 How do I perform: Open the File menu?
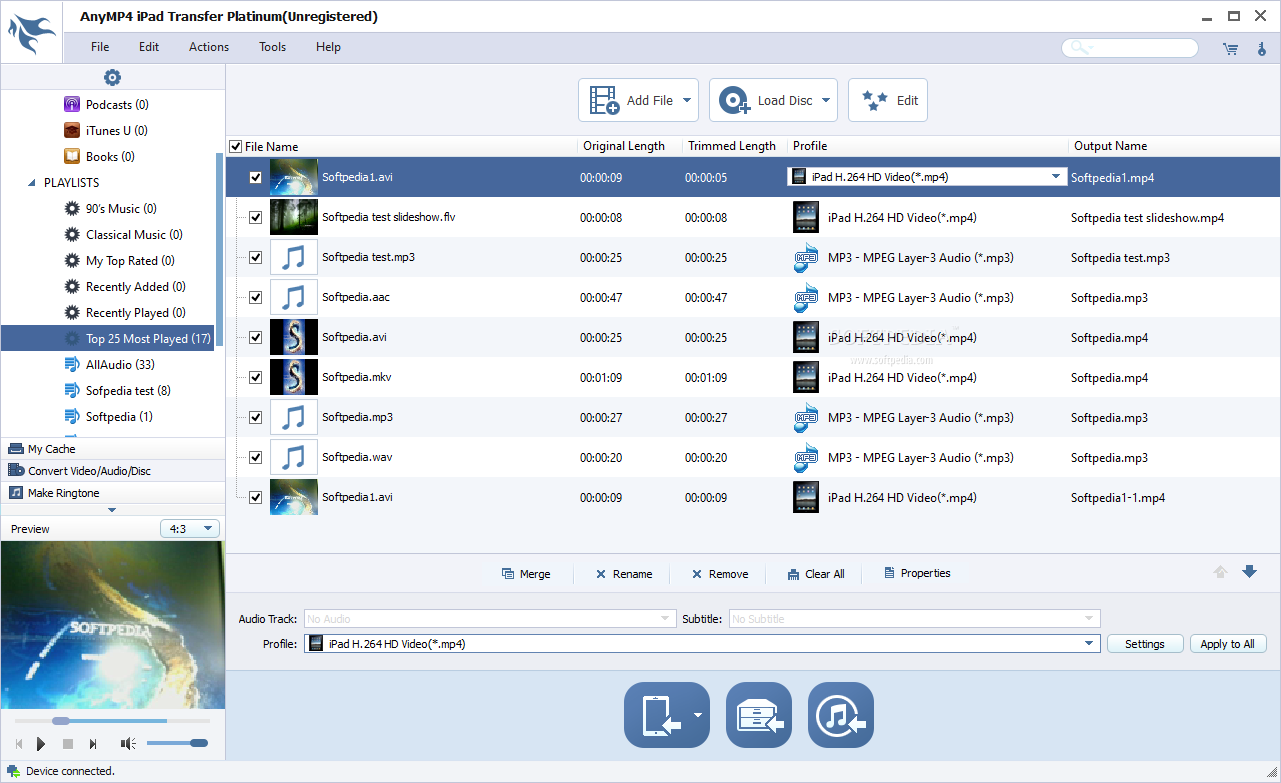coord(100,47)
